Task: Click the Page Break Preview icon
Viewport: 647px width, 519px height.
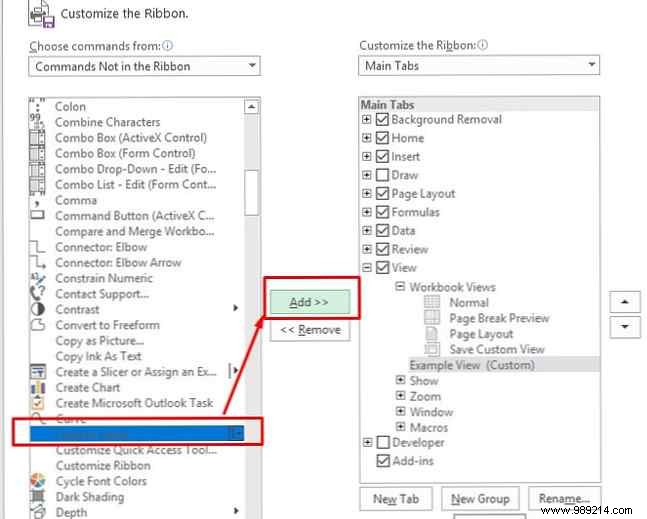Action: point(432,318)
